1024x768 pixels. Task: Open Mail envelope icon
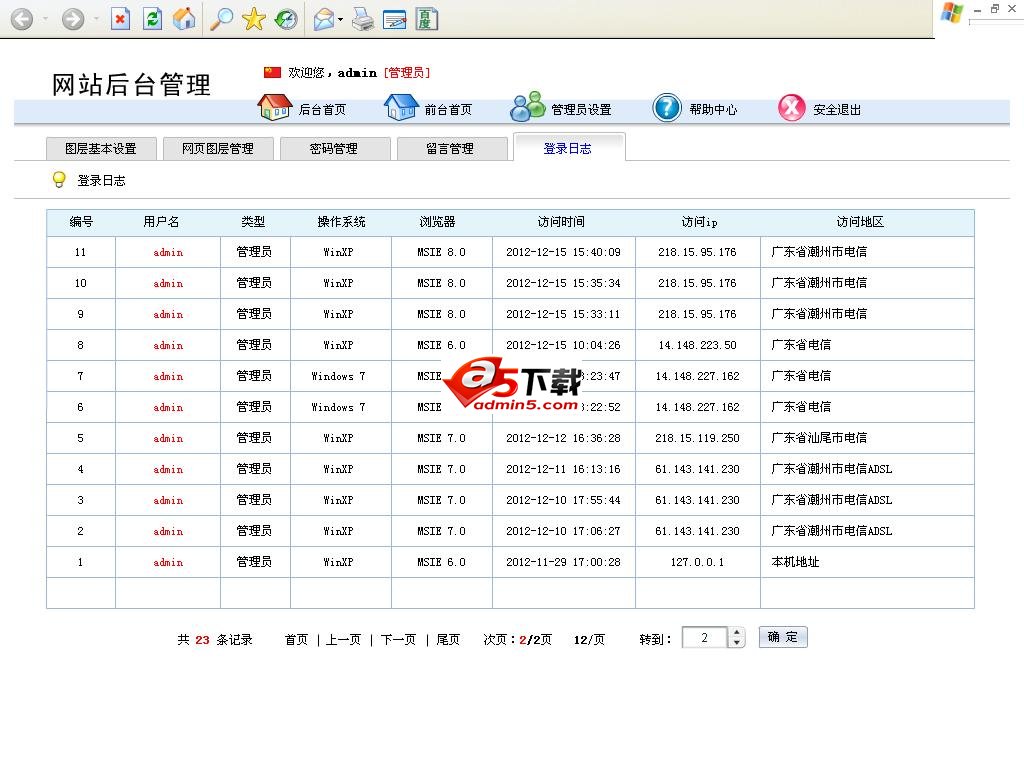[x=324, y=20]
